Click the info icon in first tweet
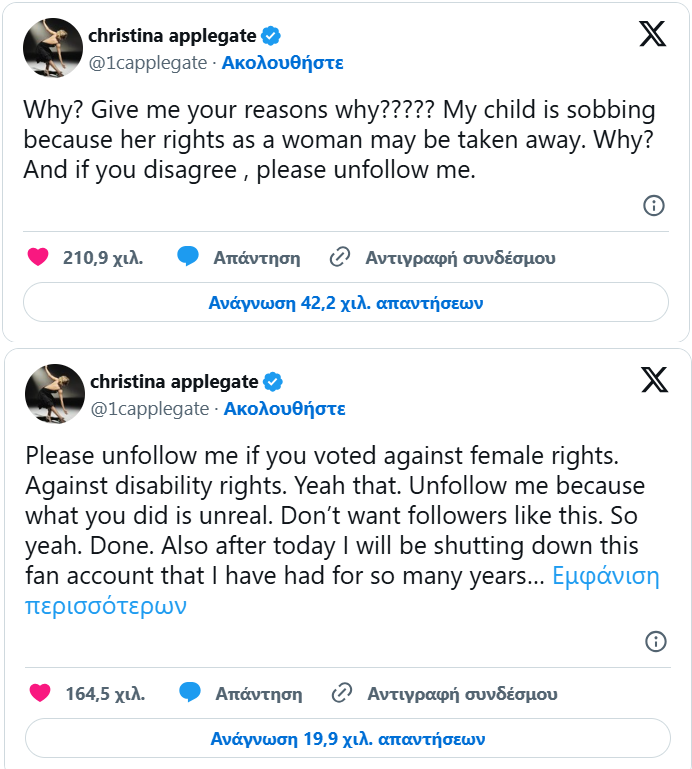This screenshot has height=769, width=692. pyautogui.click(x=654, y=206)
